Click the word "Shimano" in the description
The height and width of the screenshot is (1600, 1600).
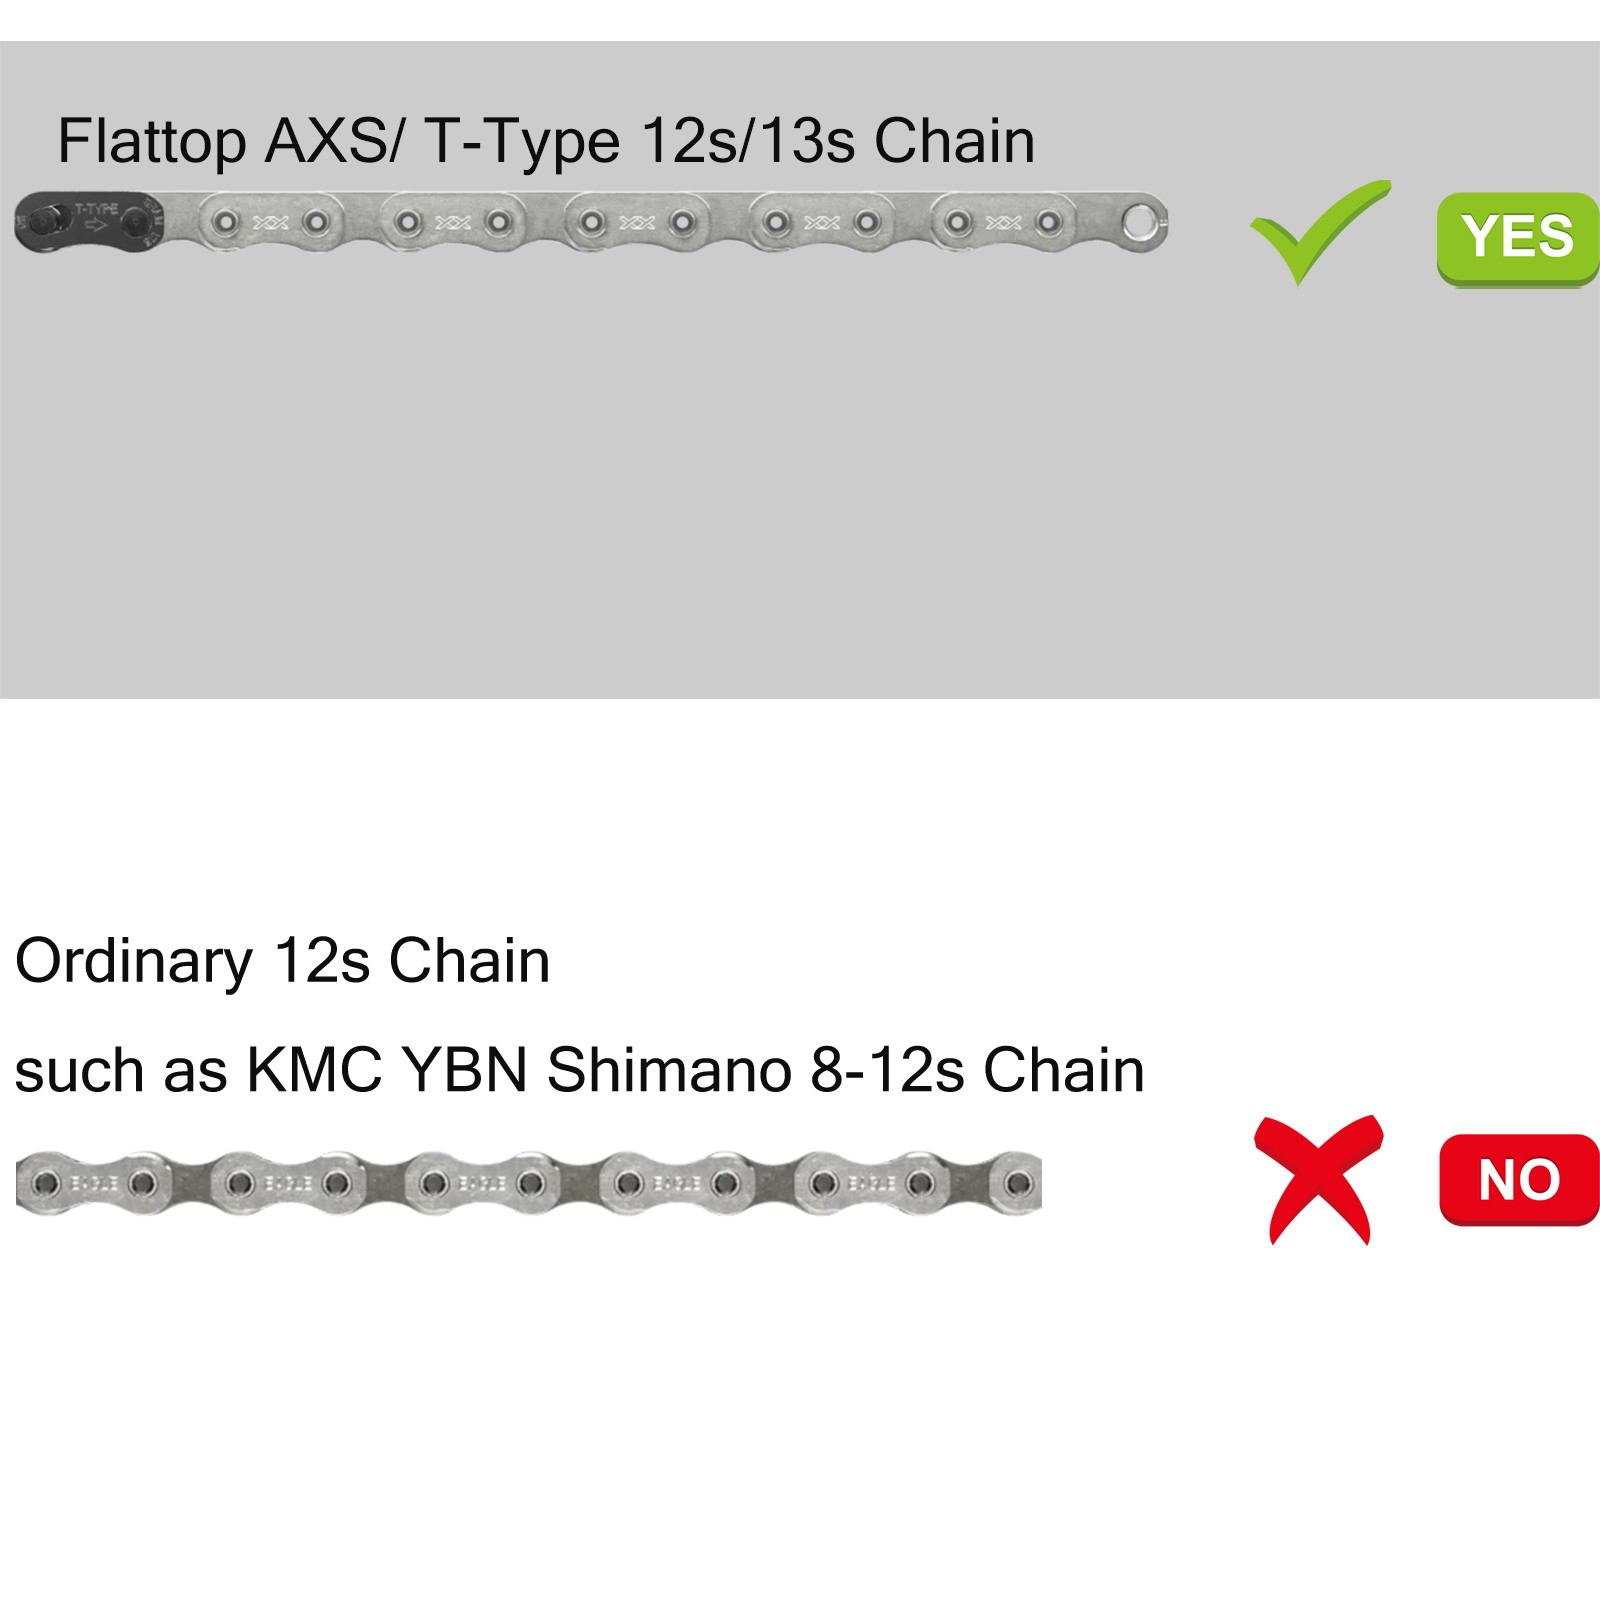coord(669,1070)
